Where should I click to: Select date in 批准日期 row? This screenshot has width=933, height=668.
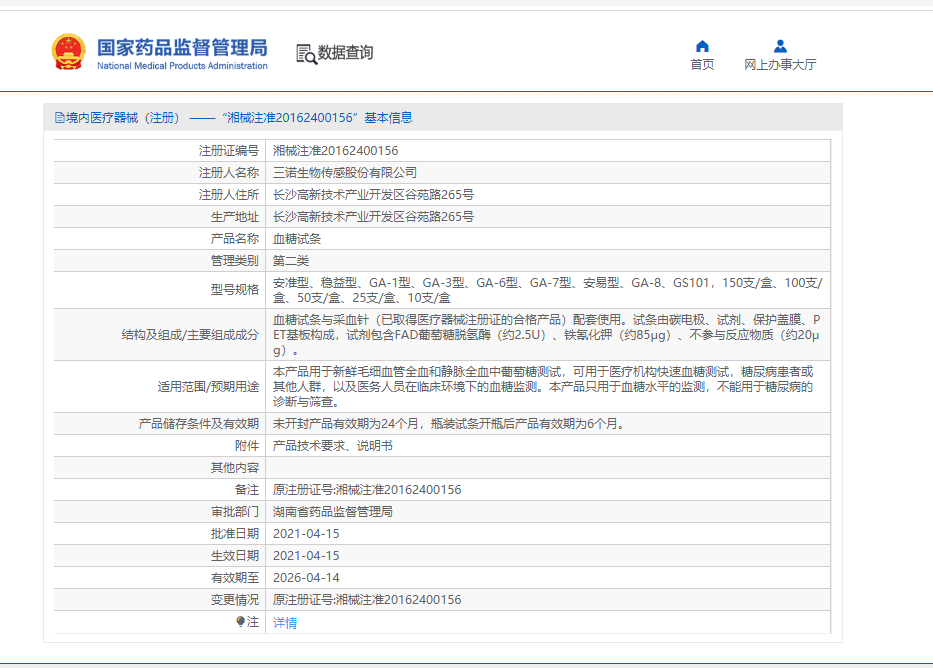(306, 534)
